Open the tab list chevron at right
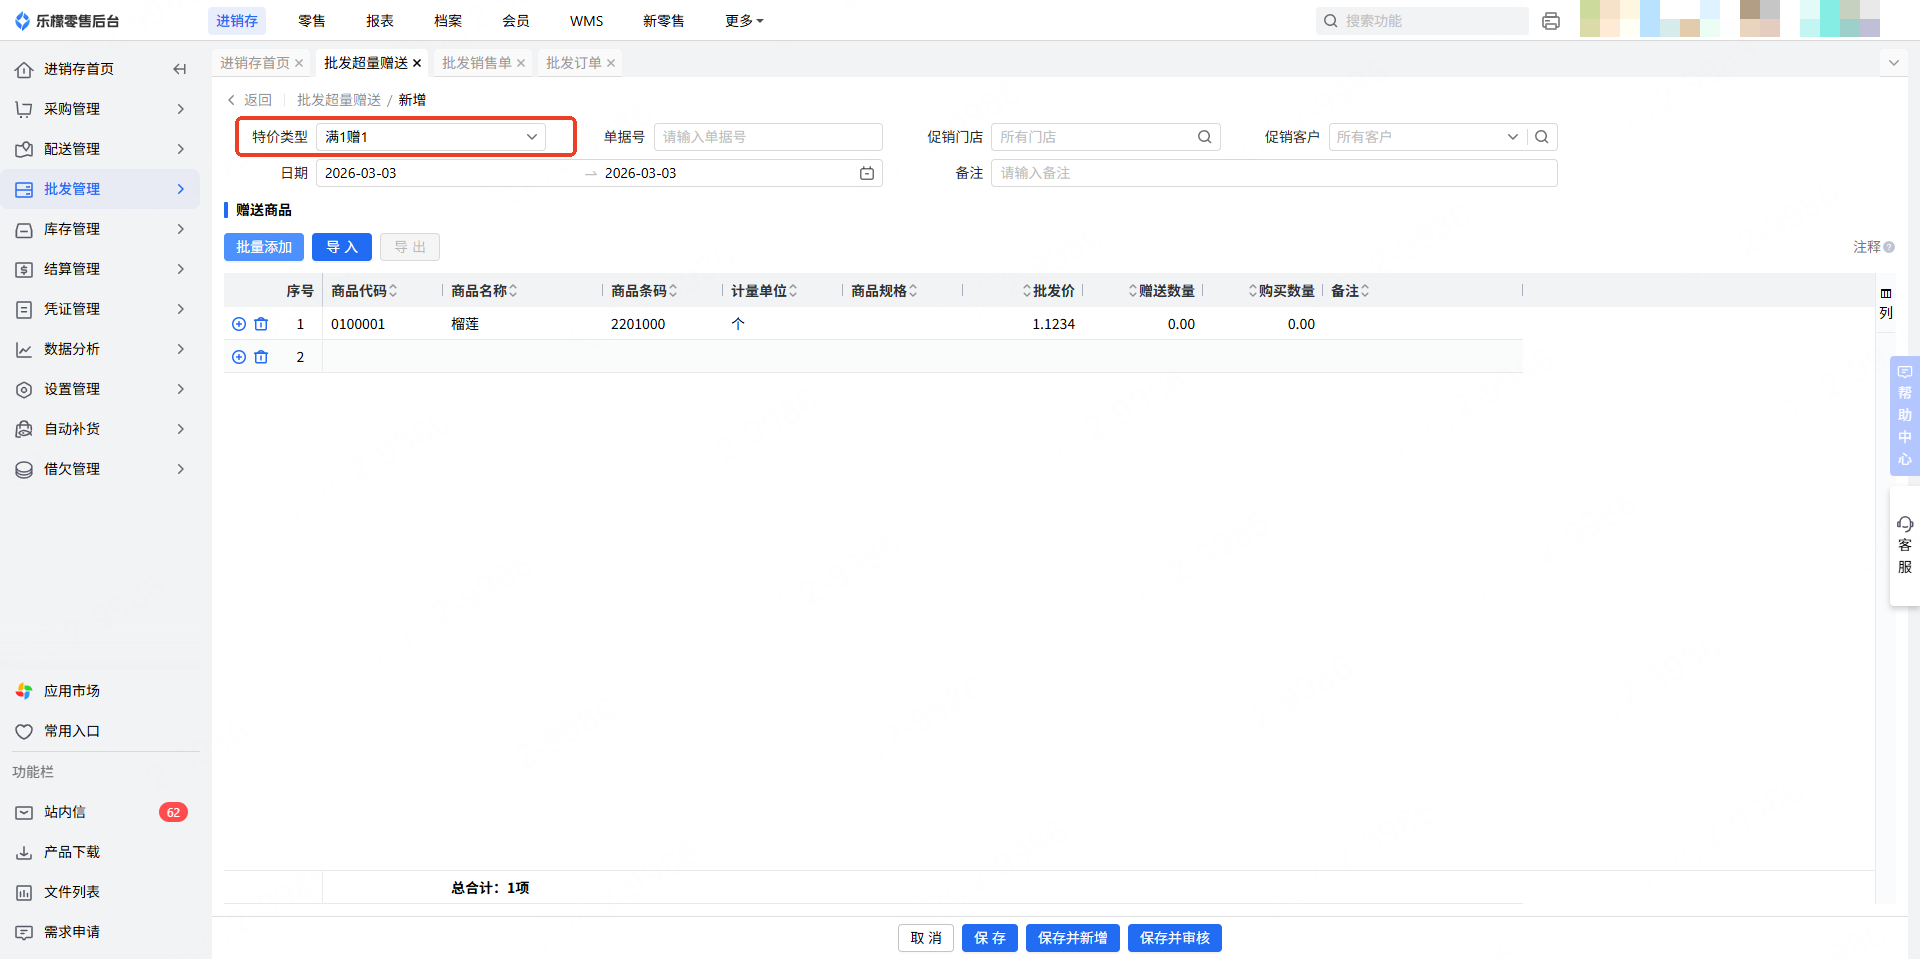1920x959 pixels. coord(1893,63)
